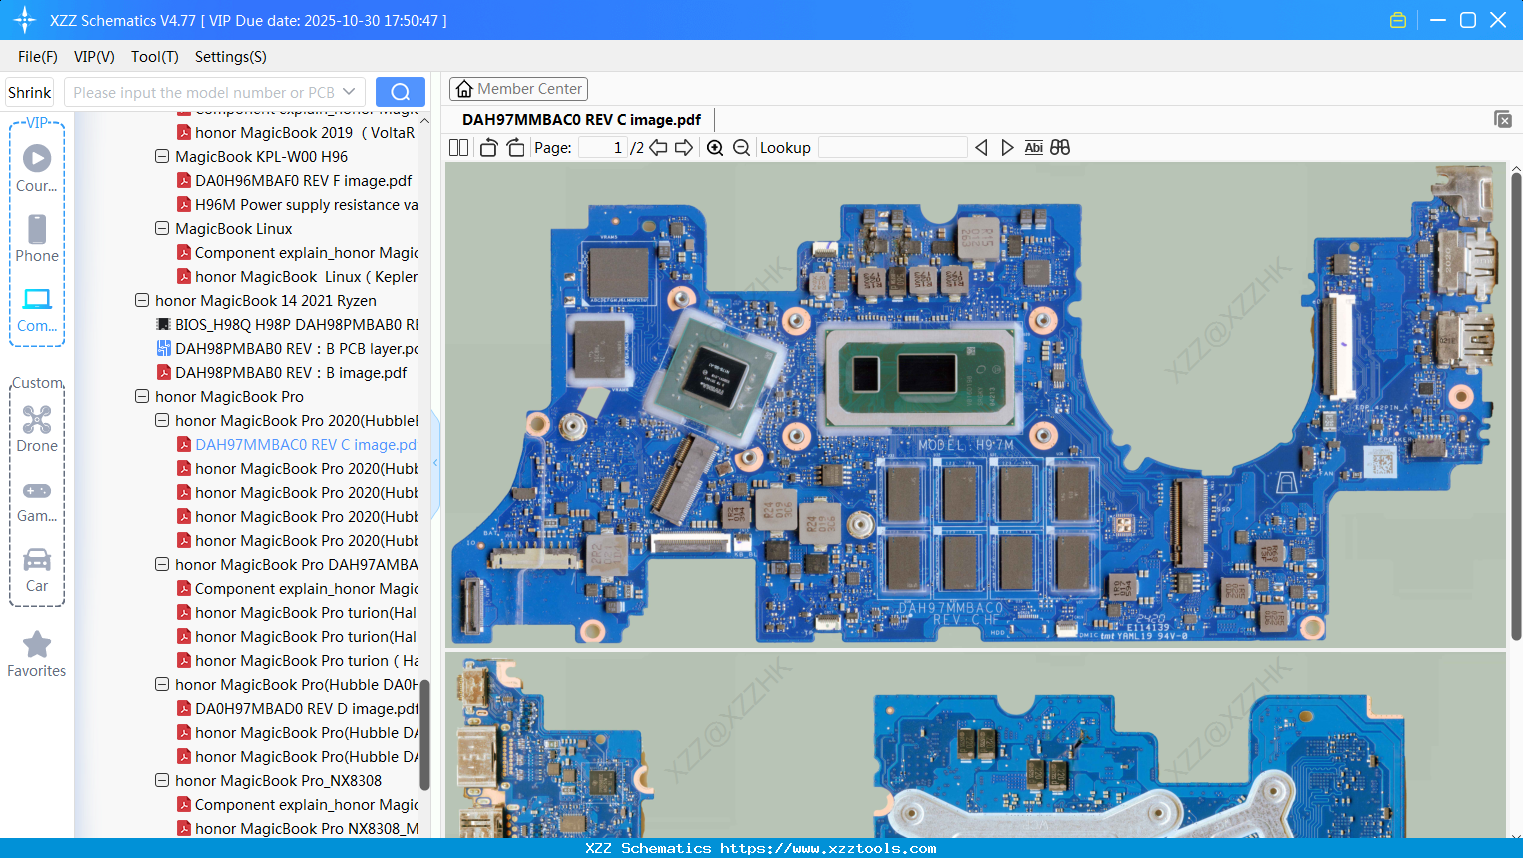1523x858 pixels.
Task: Click the Shrink toggle to hide the sidebar
Action: click(28, 92)
